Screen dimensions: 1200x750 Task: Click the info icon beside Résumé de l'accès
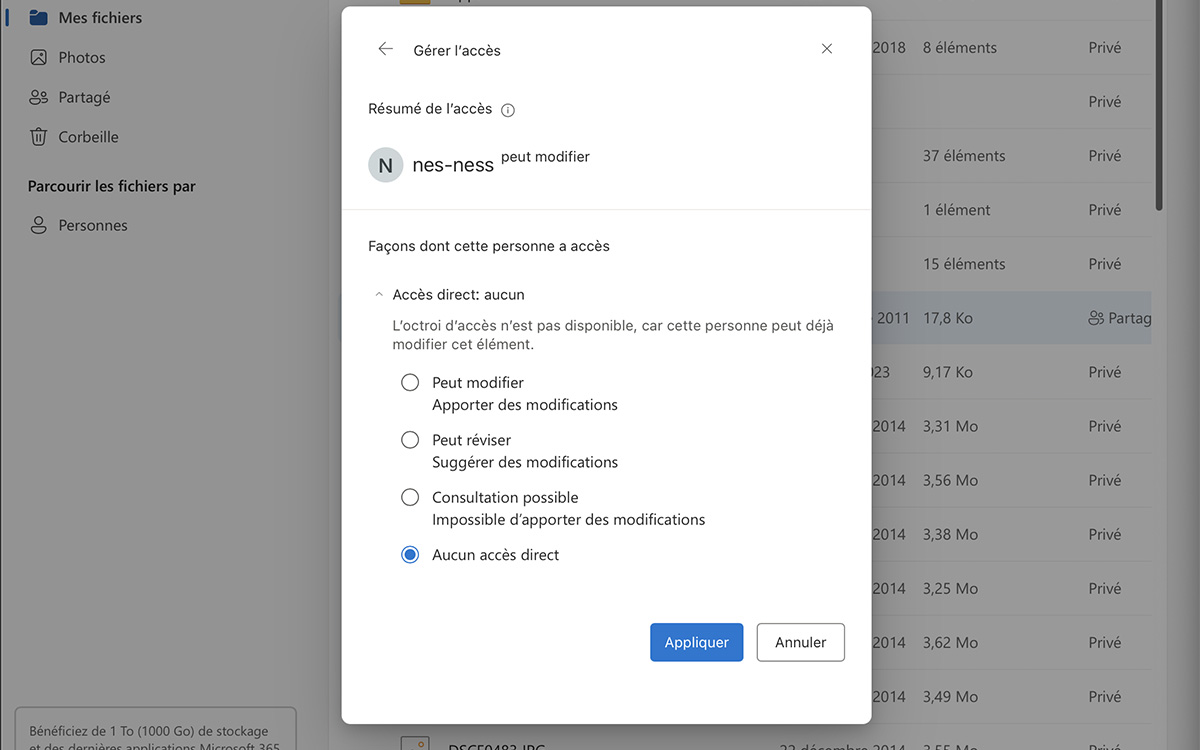click(508, 110)
